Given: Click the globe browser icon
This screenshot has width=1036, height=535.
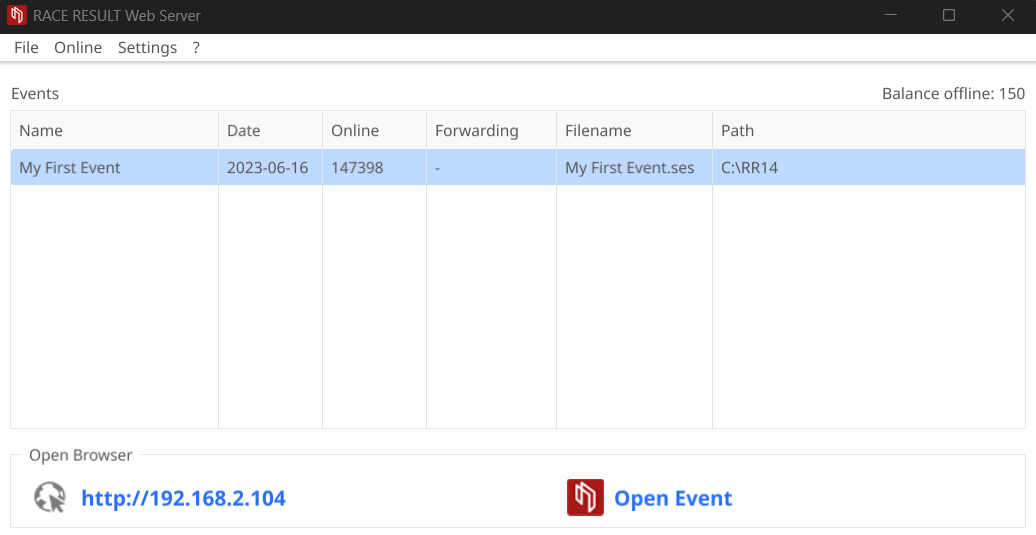Looking at the screenshot, I should tap(49, 498).
